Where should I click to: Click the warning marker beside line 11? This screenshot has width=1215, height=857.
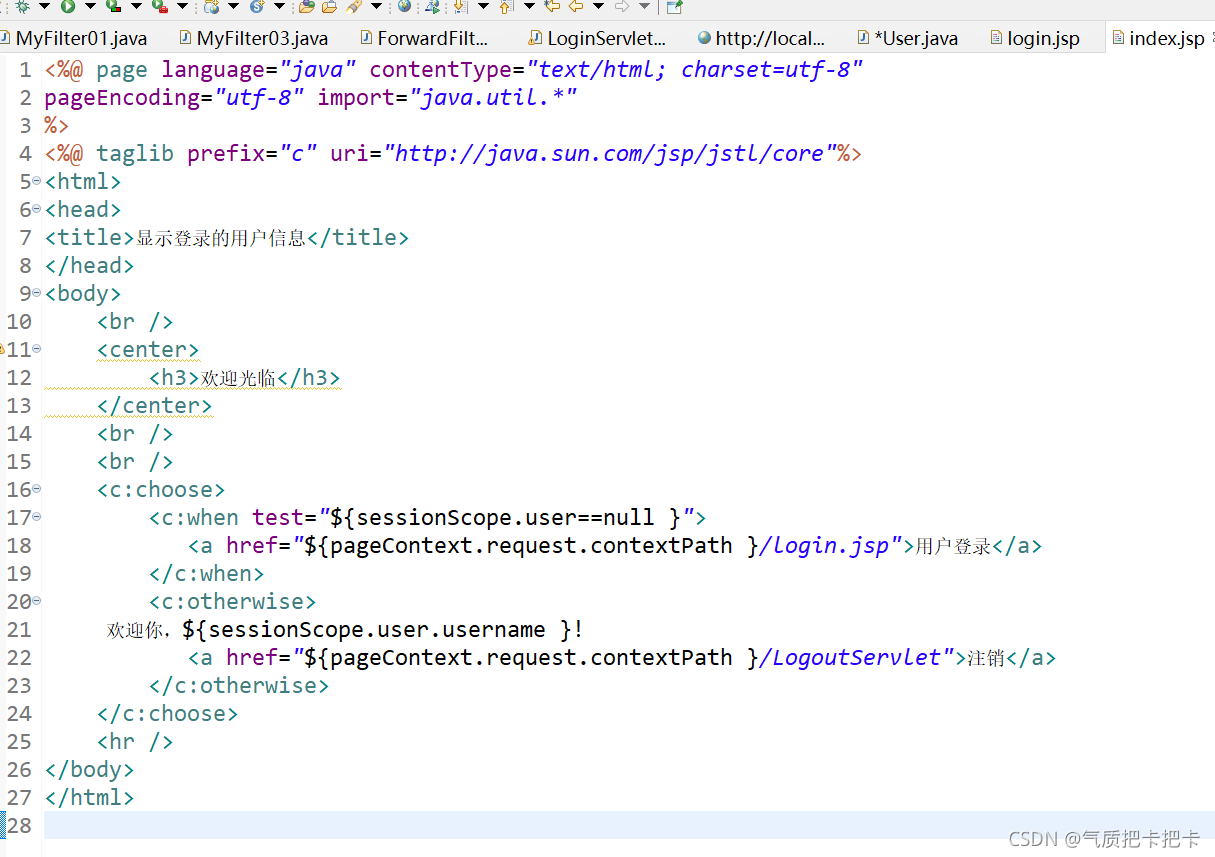coord(2,349)
